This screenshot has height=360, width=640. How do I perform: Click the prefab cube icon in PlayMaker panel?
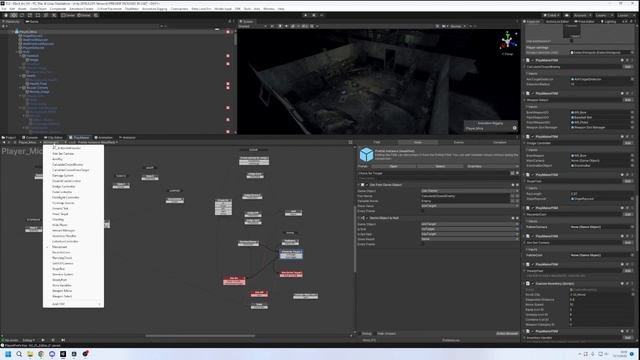(x=366, y=155)
